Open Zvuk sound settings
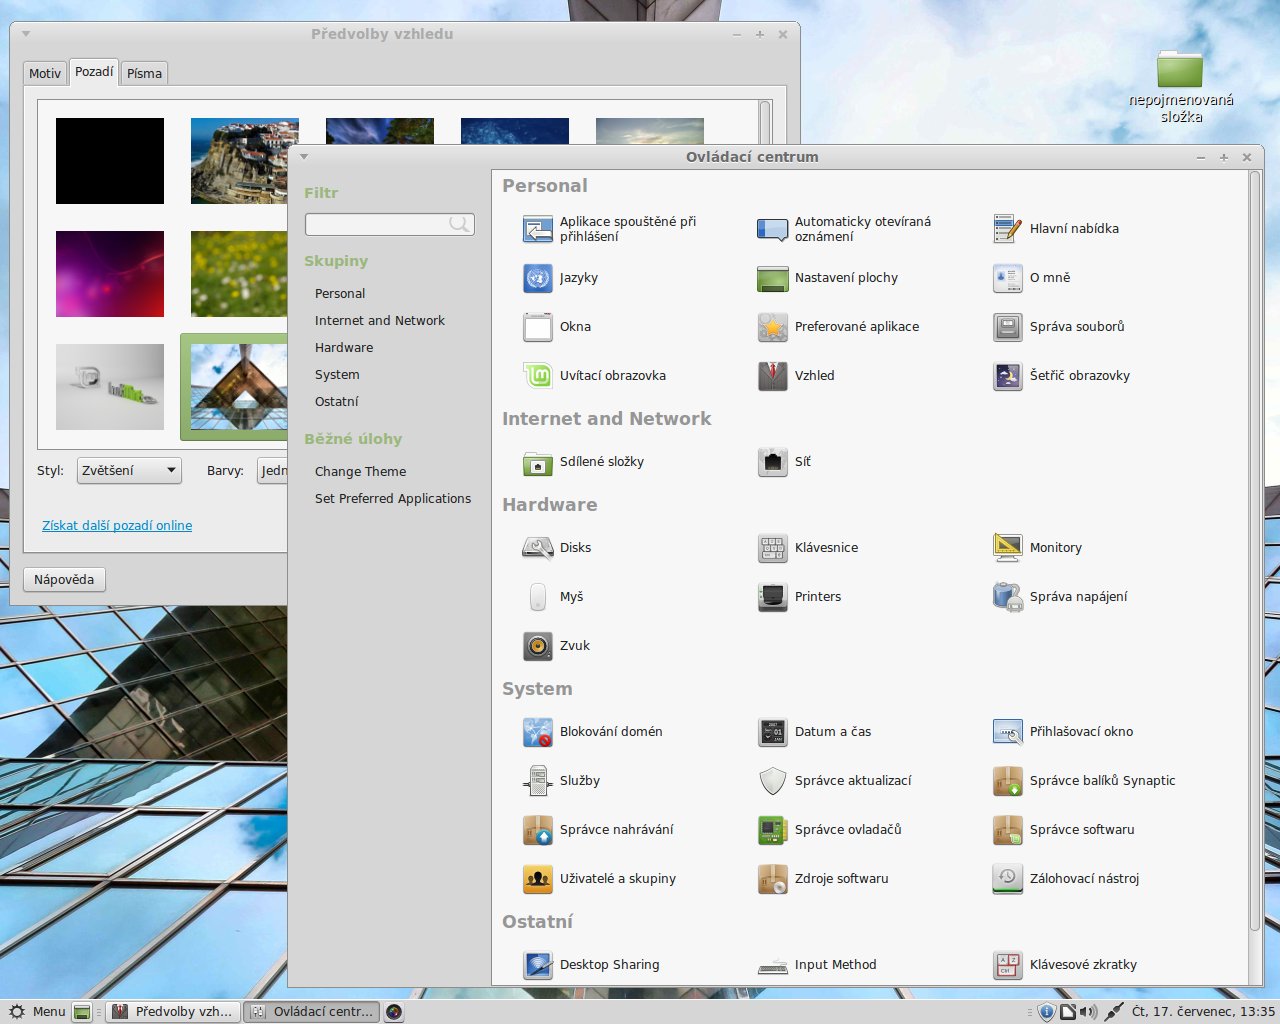The image size is (1280, 1024). tap(538, 646)
